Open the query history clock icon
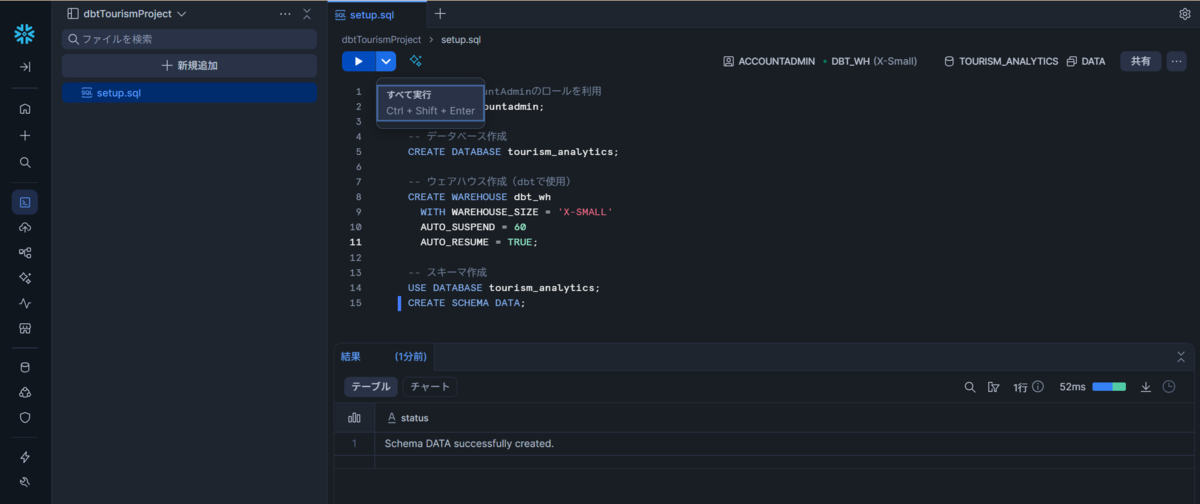This screenshot has width=1200, height=504. 1169,387
